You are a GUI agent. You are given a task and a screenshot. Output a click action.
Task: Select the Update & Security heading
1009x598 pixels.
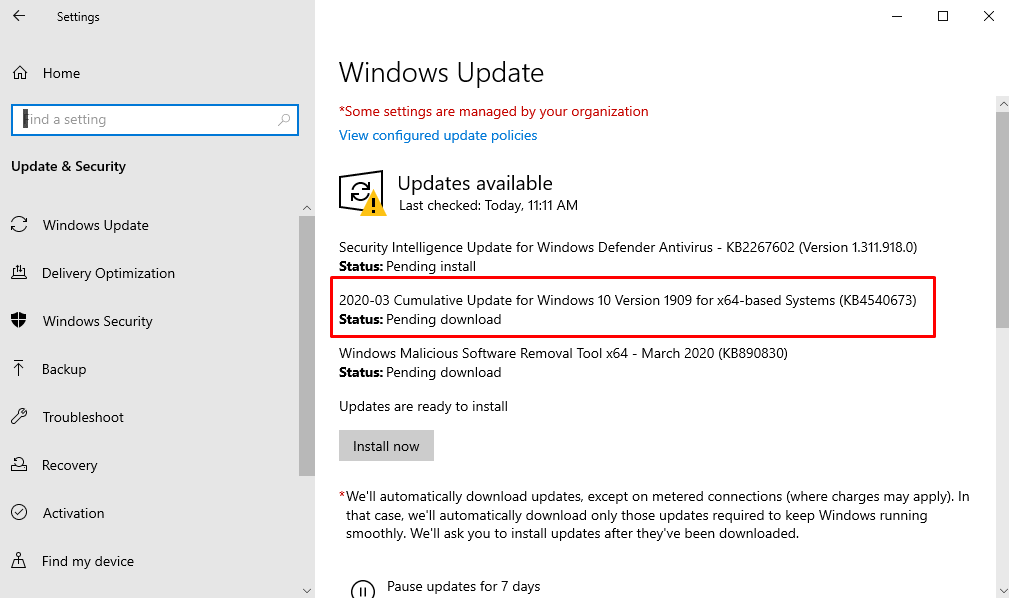coord(68,166)
